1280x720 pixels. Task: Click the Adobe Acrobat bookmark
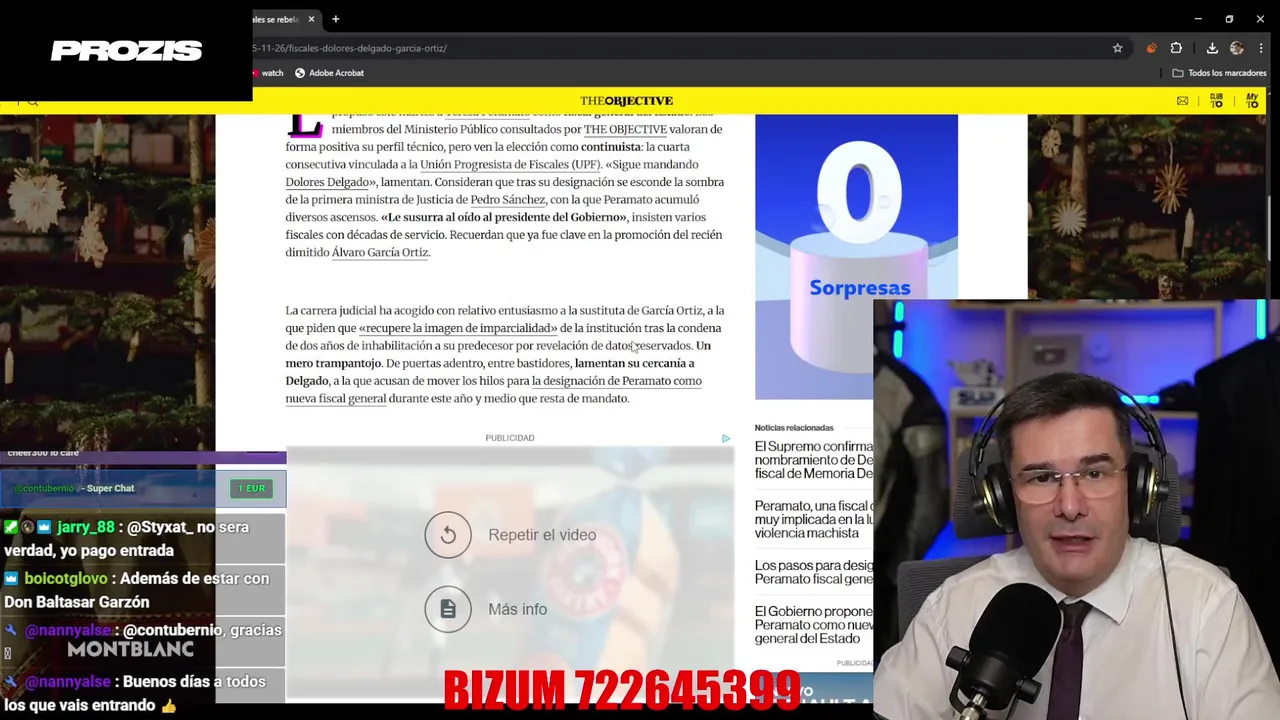329,73
